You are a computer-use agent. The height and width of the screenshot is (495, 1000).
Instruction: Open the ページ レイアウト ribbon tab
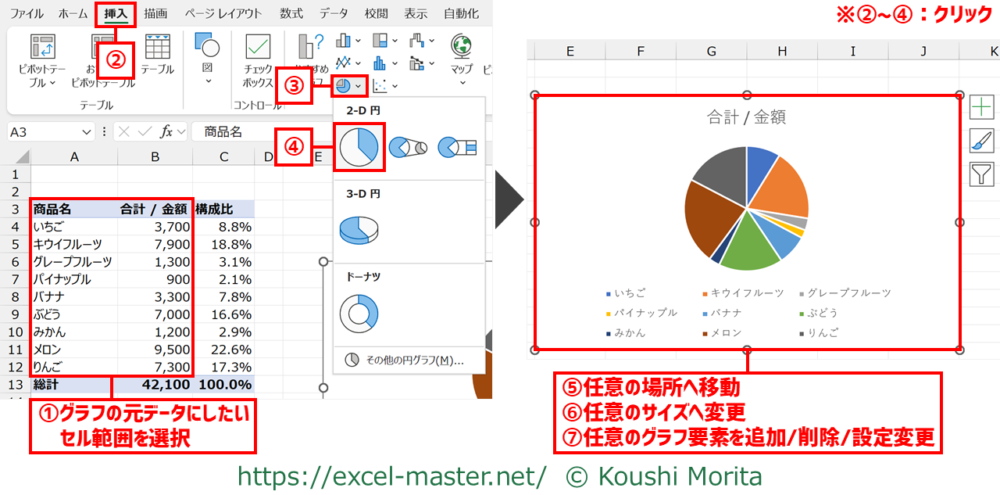coord(223,13)
